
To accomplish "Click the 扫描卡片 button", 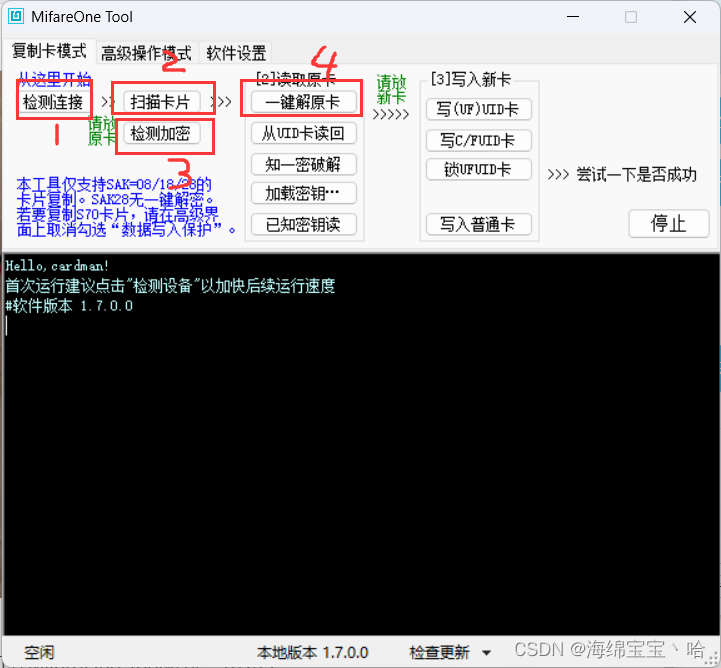I will point(161,102).
